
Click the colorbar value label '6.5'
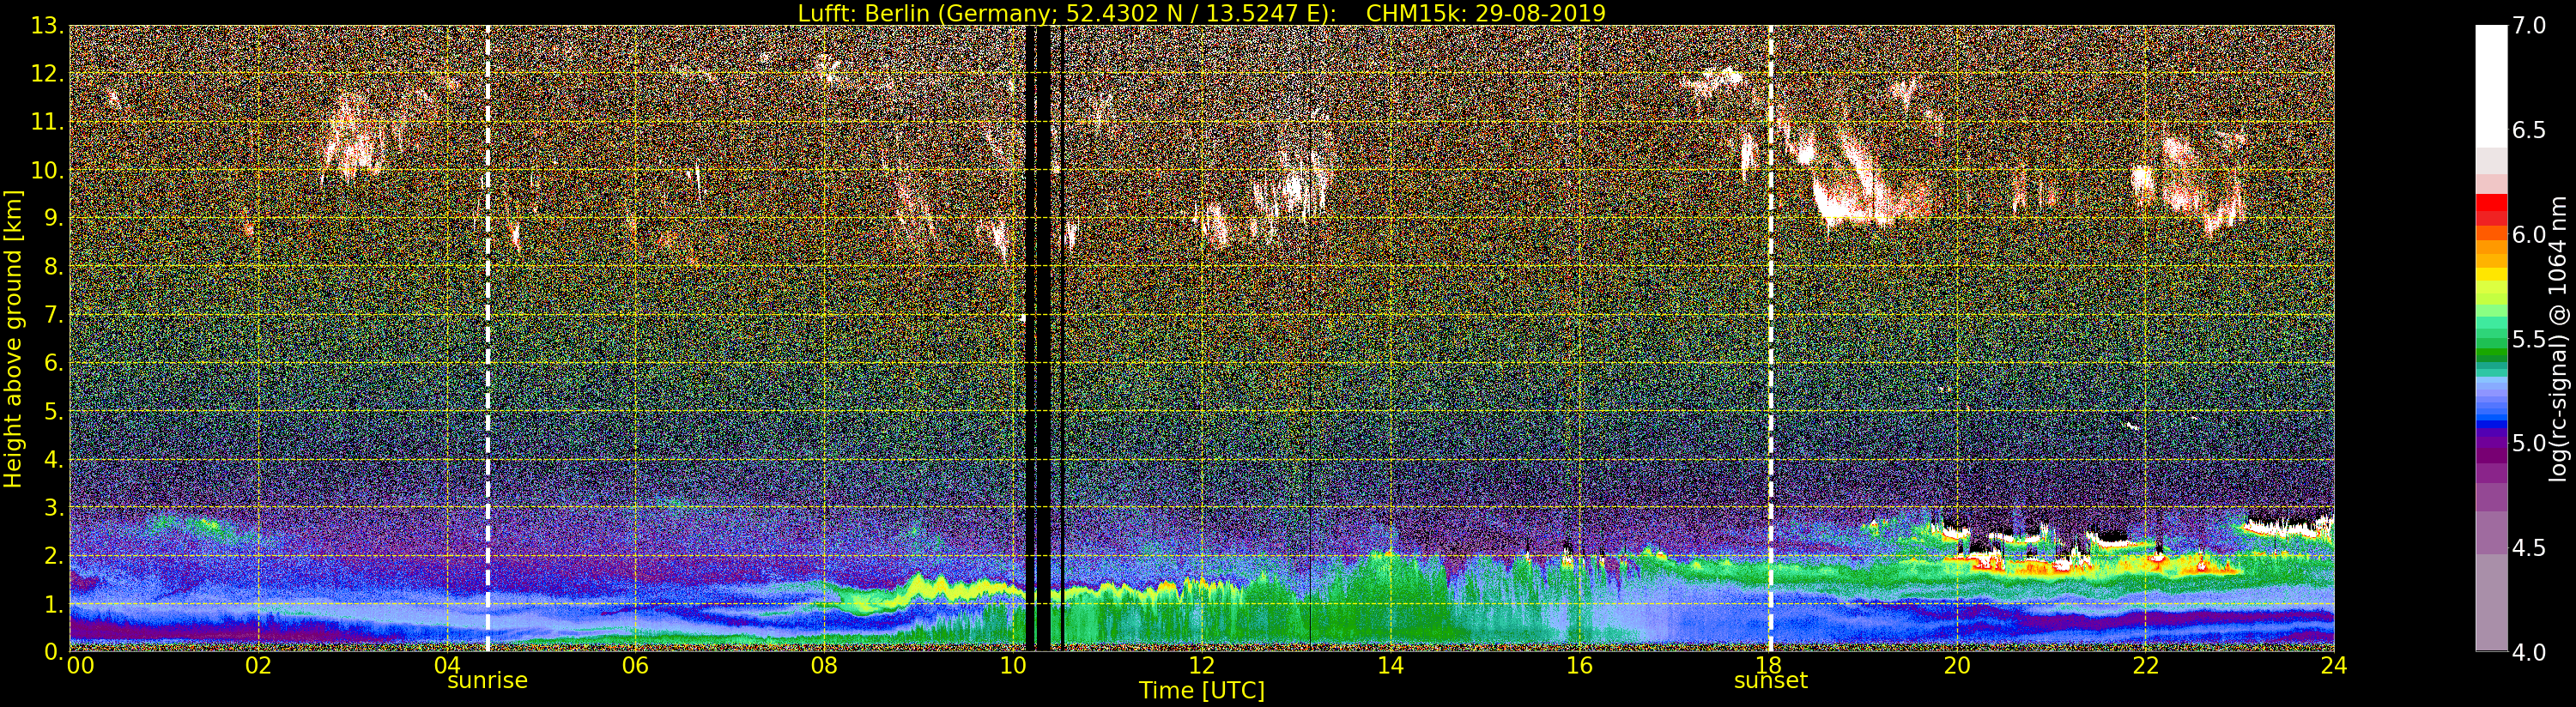(2529, 130)
